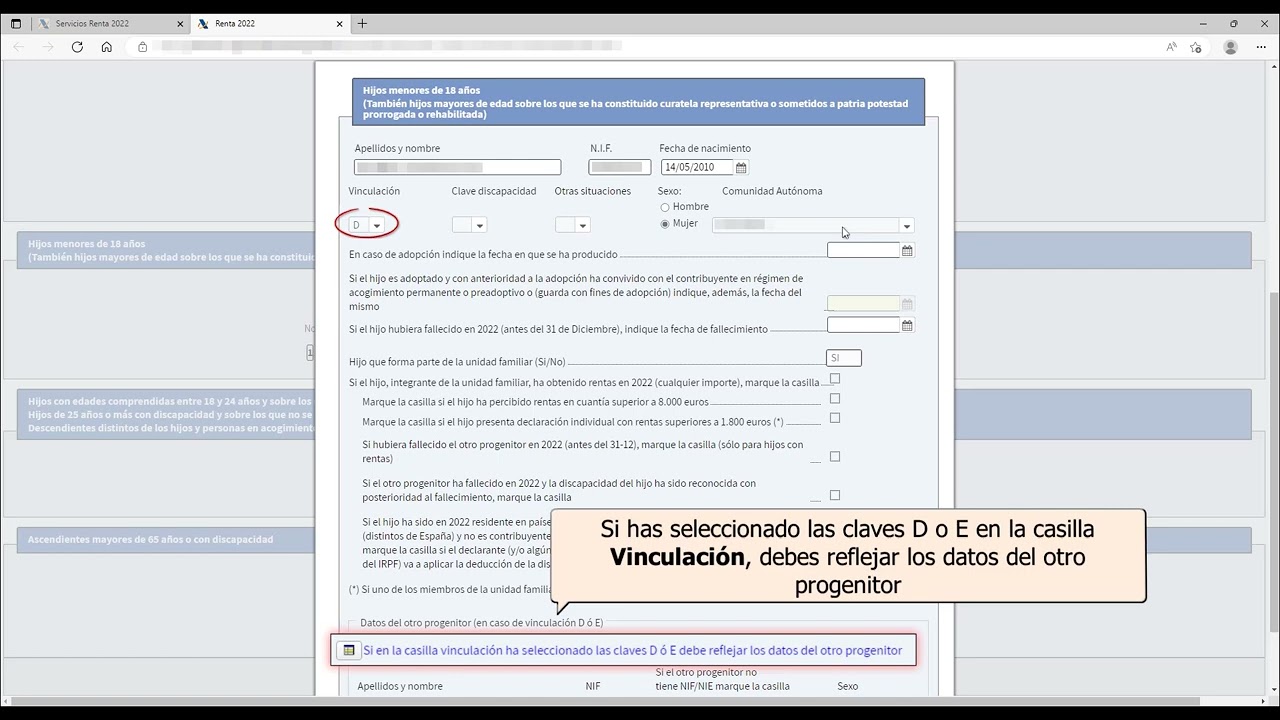Expand the Clave discapacidad dropdown
The height and width of the screenshot is (720, 1280).
click(479, 226)
